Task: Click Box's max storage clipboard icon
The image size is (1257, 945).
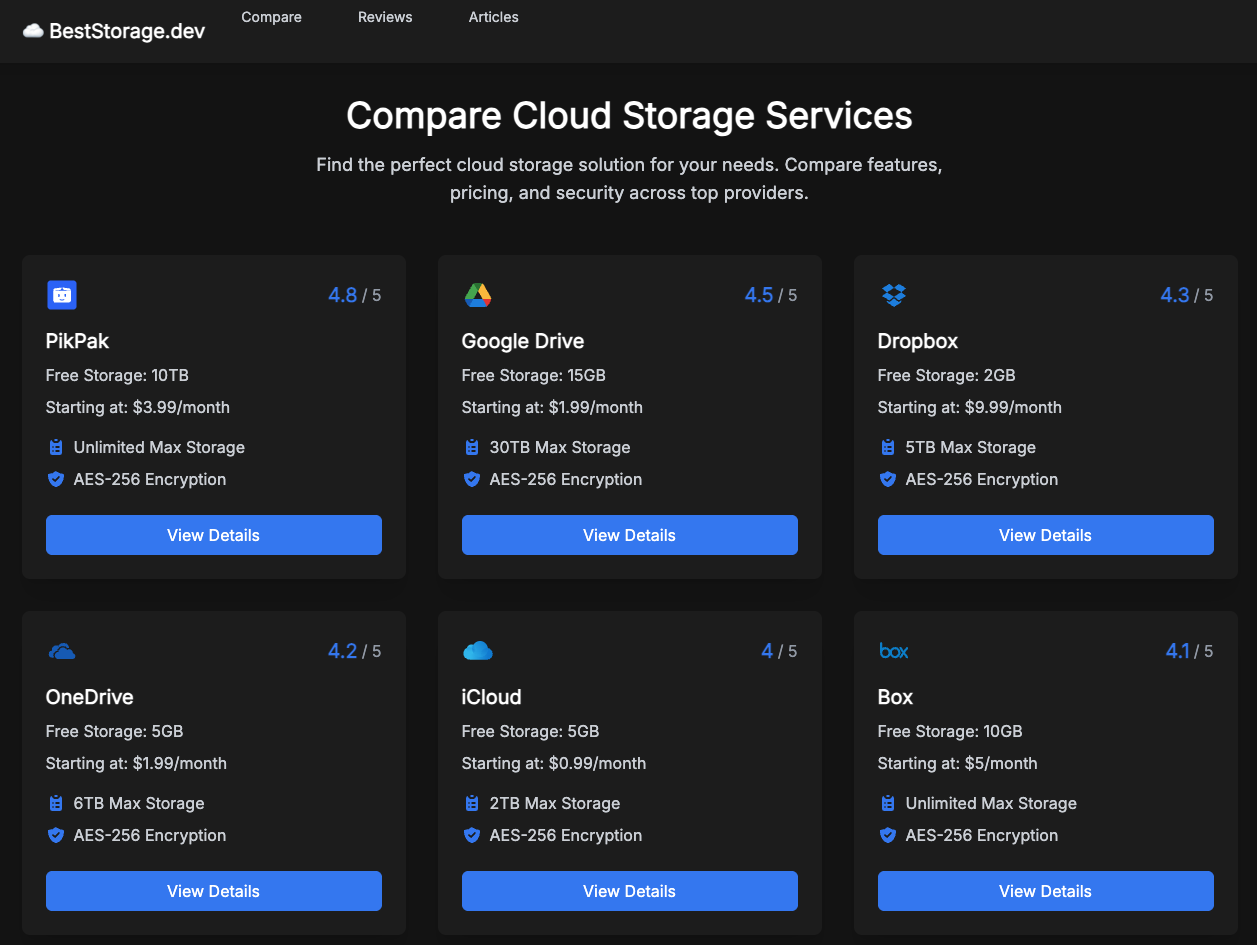Action: coord(888,803)
